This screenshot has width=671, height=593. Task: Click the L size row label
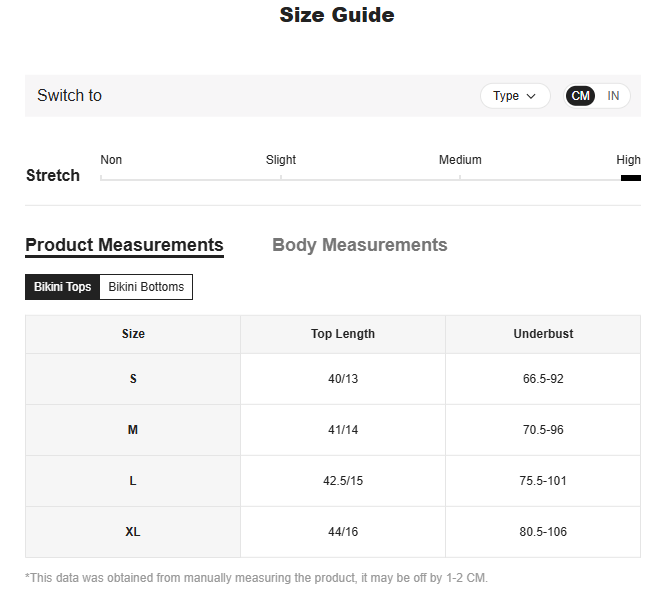tap(133, 481)
